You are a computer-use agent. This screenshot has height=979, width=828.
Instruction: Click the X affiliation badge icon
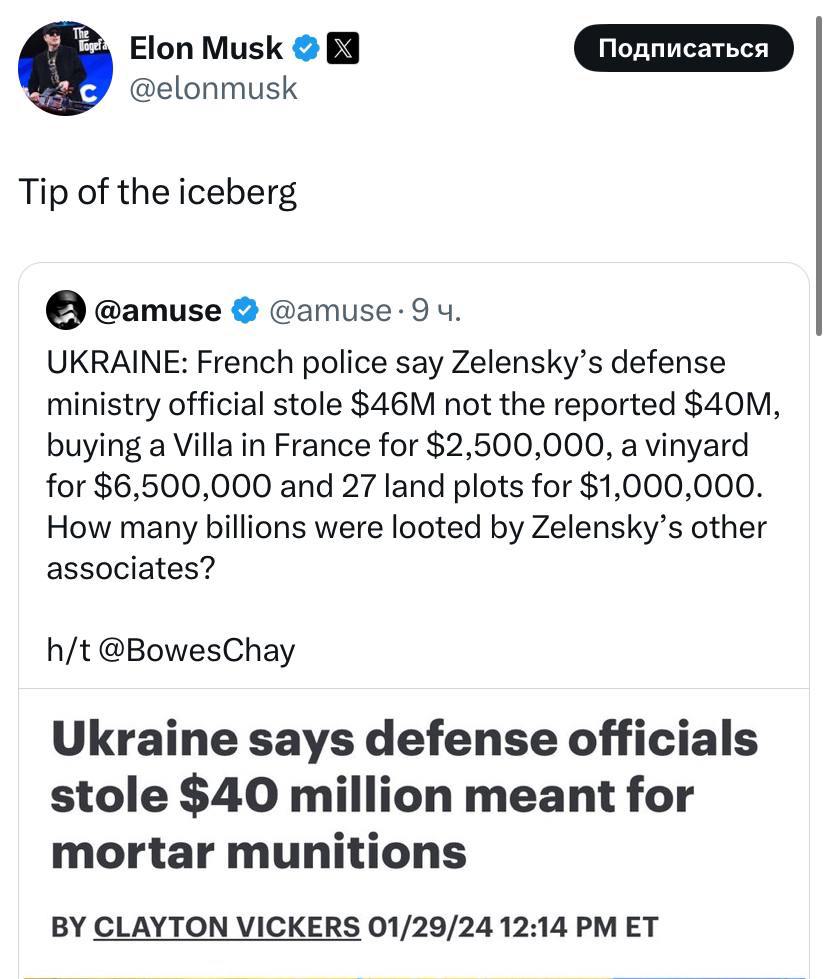tap(343, 47)
